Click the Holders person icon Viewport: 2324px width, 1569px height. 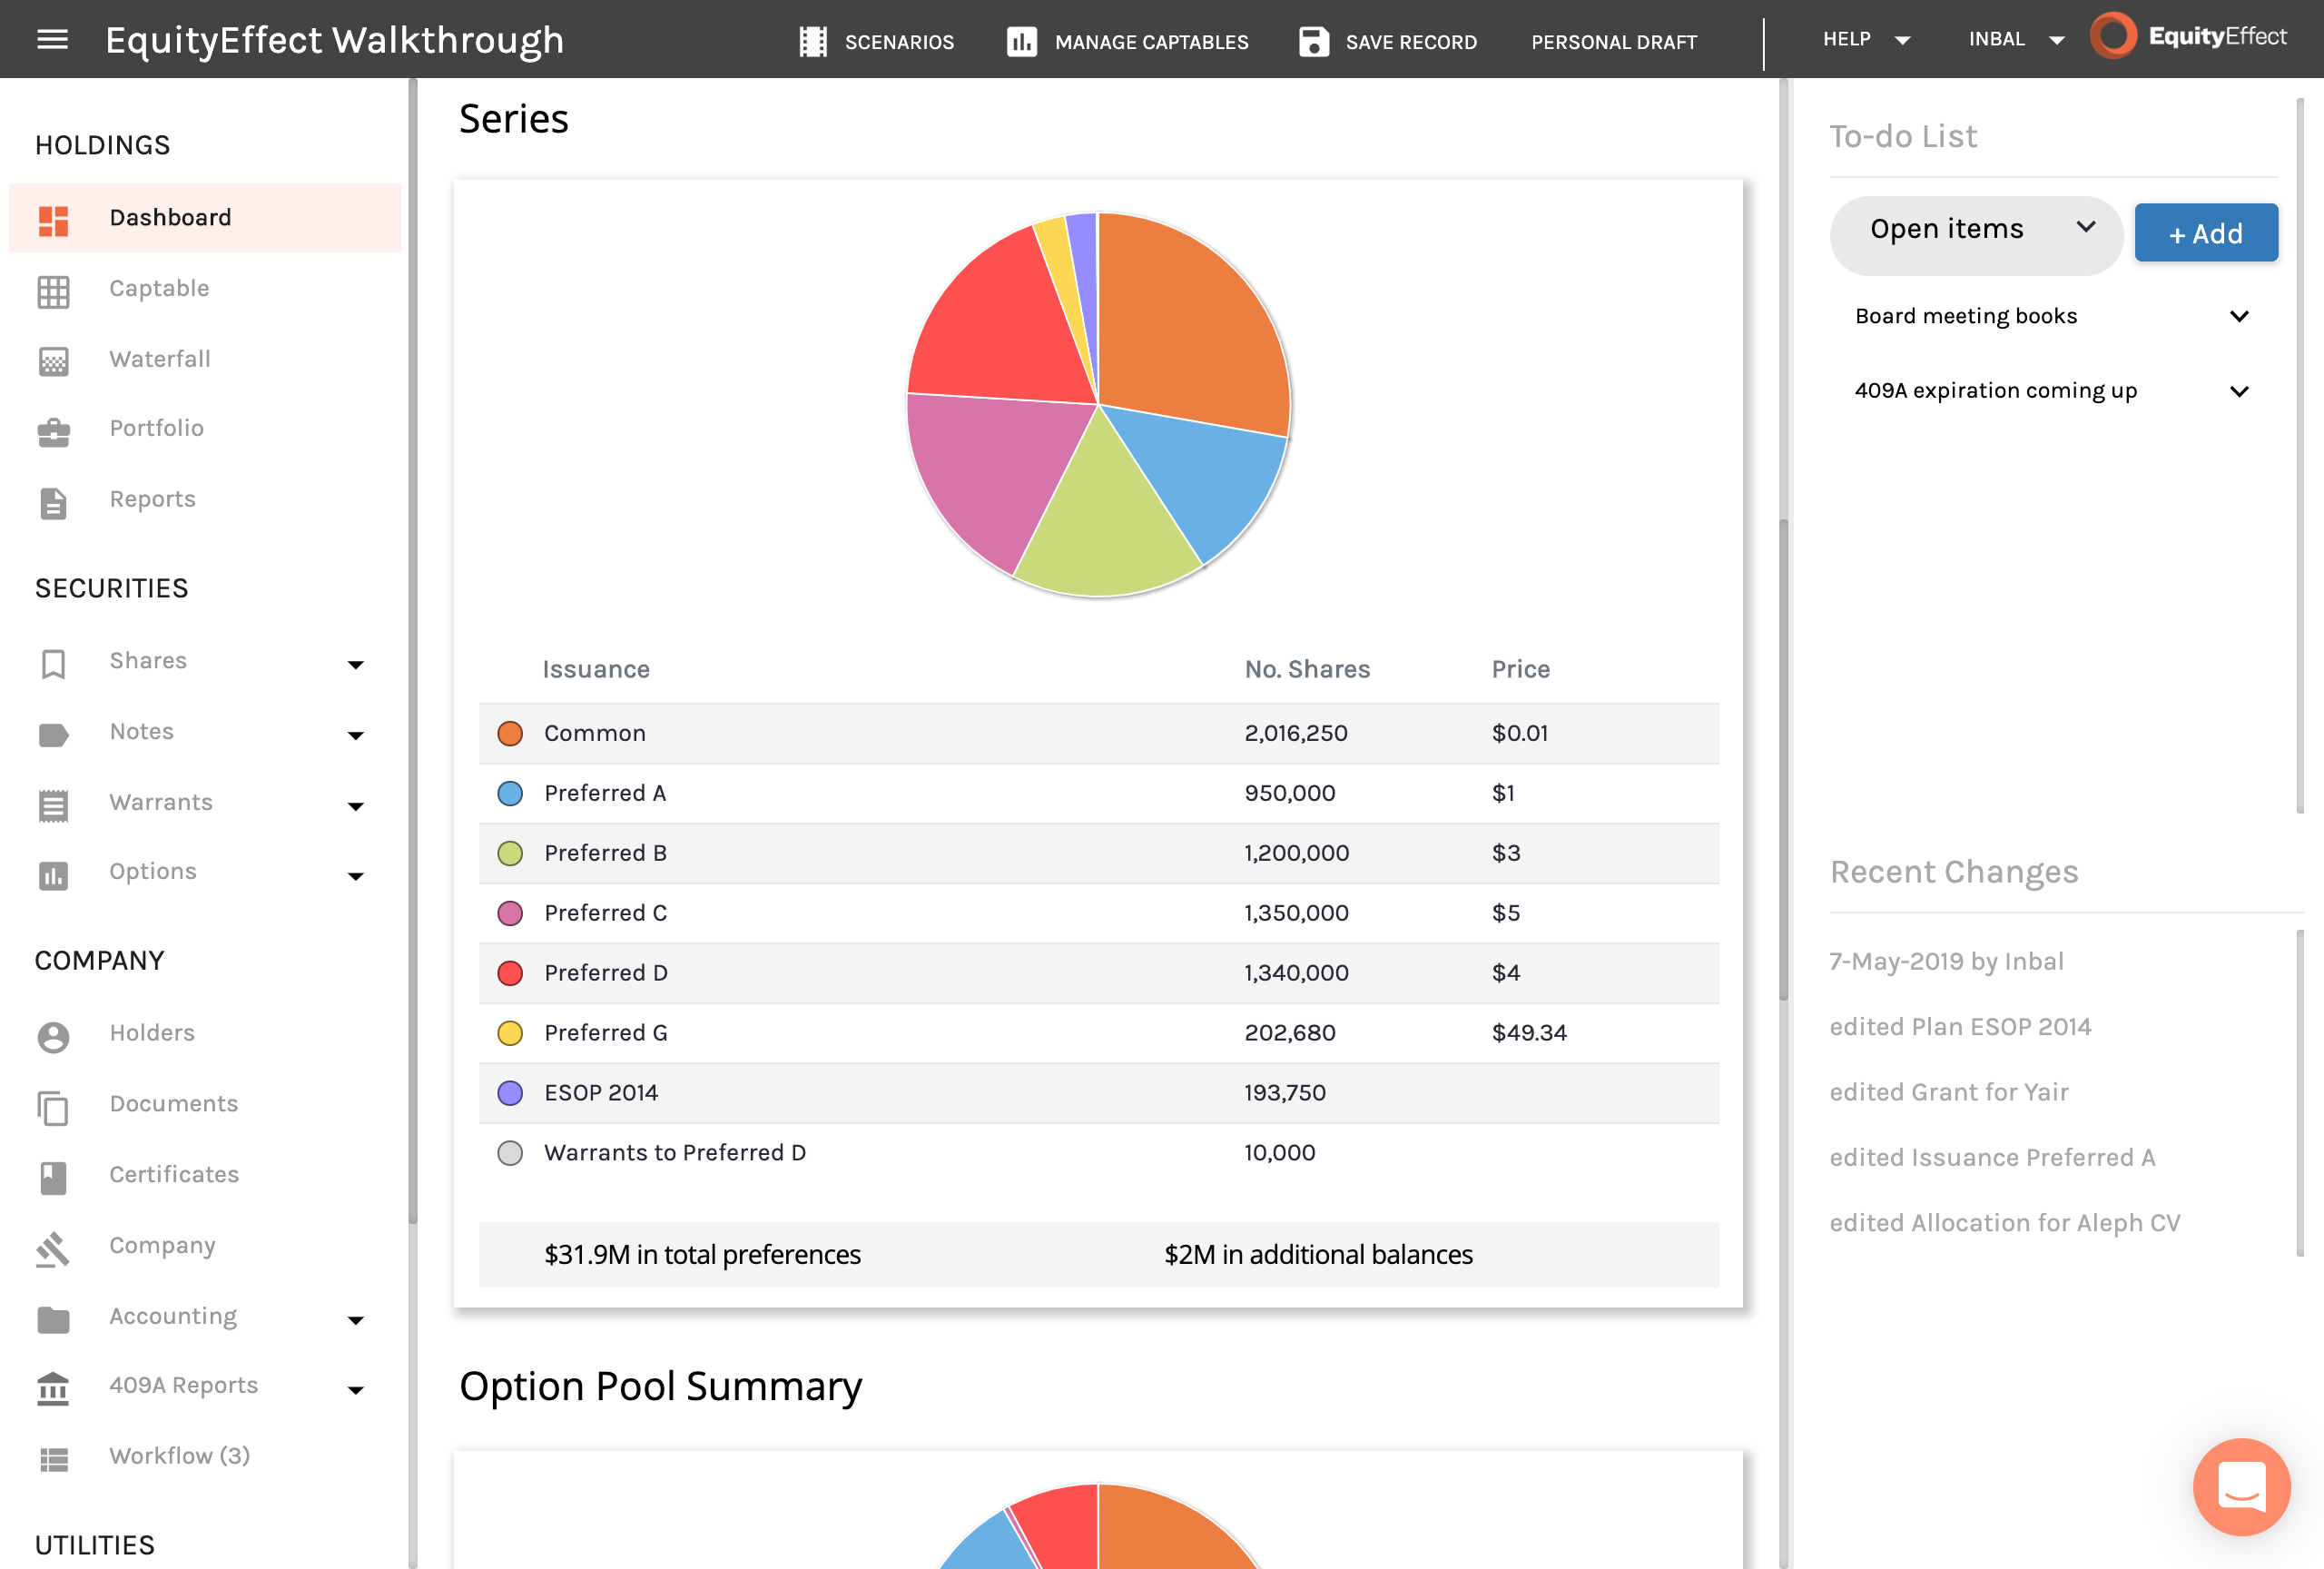coord(53,1036)
